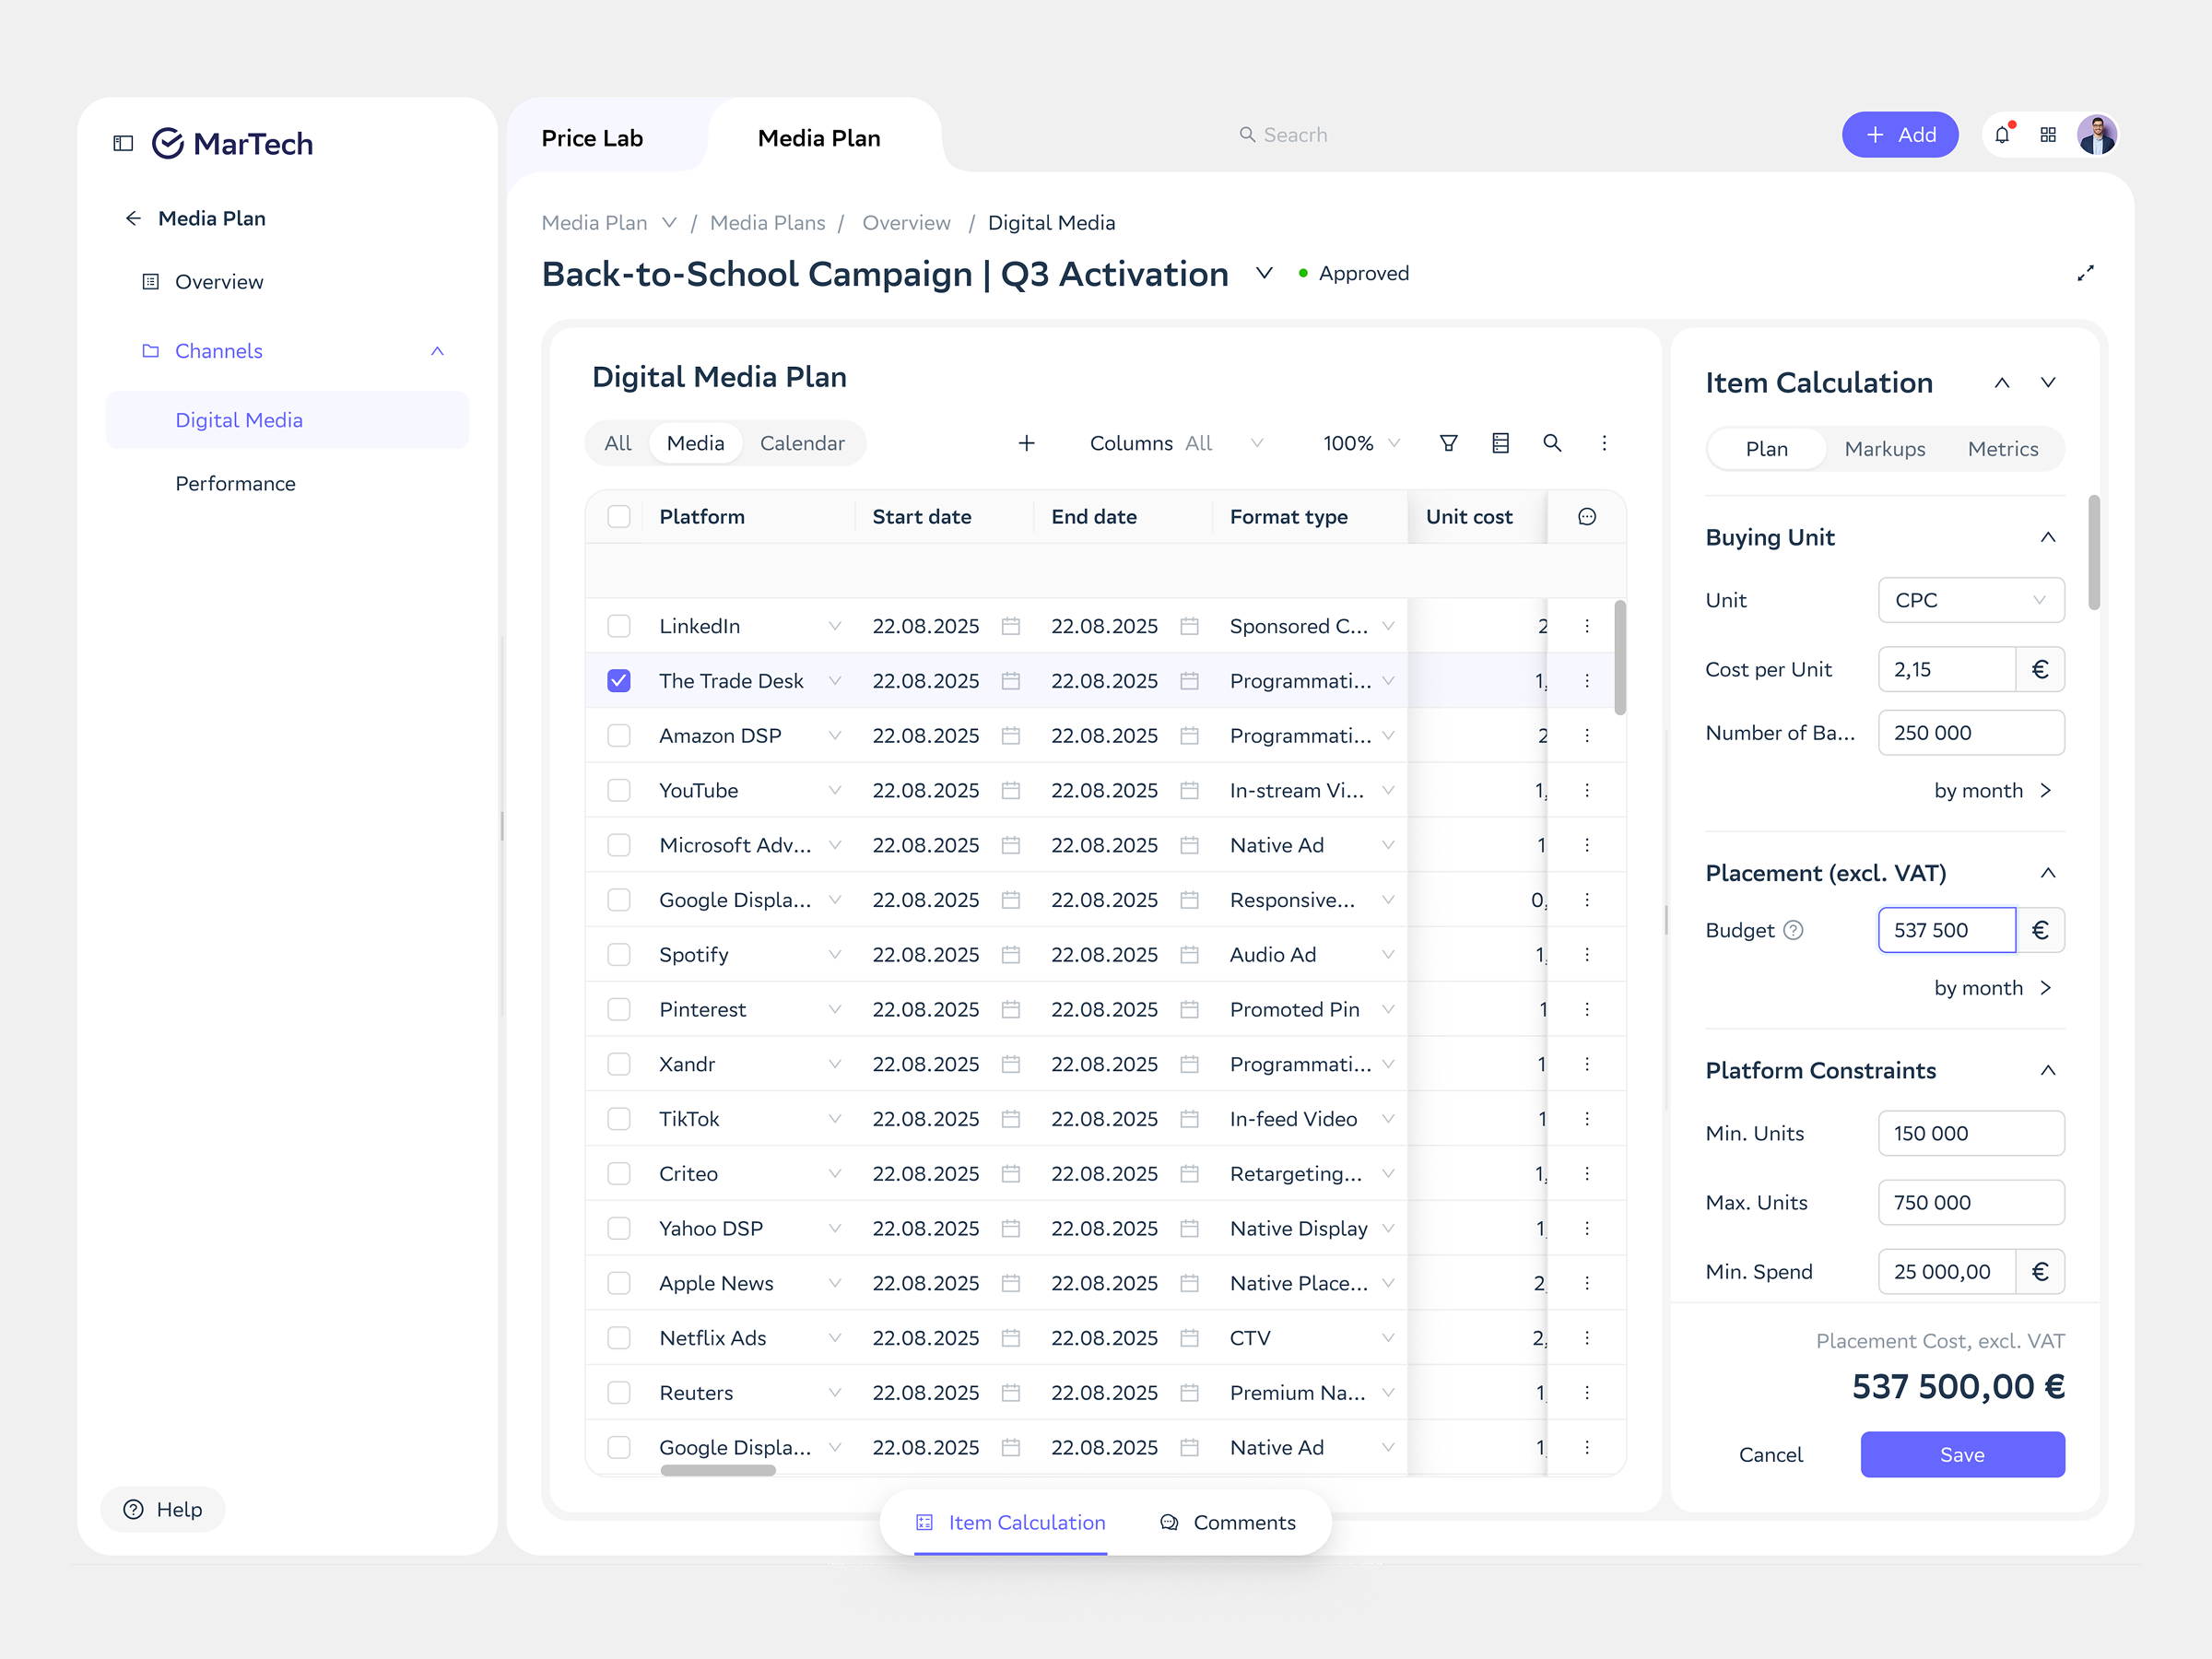
Task: Open Columns All dropdown
Action: (1176, 443)
